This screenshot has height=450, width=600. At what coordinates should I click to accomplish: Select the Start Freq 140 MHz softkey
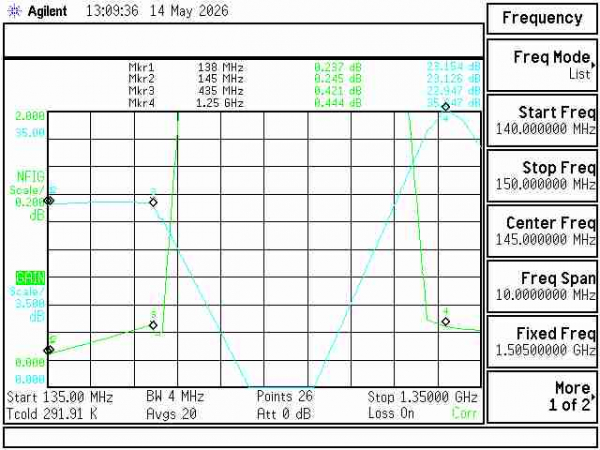(542, 121)
